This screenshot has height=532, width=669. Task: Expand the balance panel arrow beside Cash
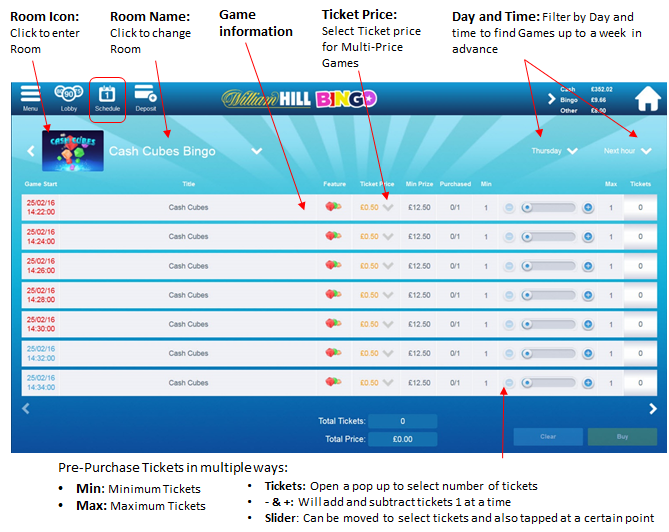551,99
